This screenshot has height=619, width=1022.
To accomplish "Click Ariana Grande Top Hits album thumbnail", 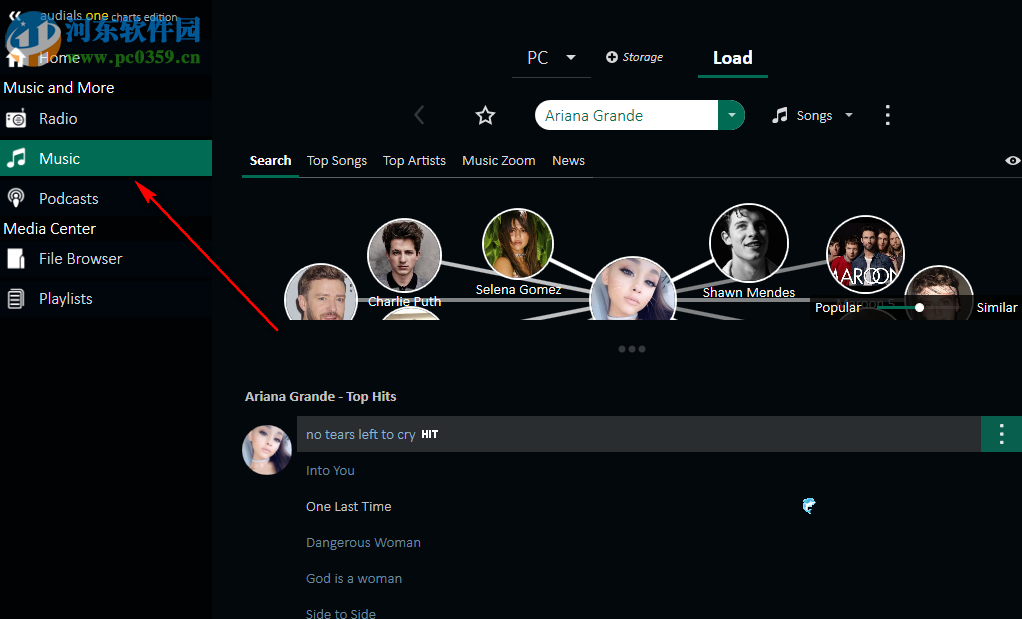I will click(x=267, y=450).
